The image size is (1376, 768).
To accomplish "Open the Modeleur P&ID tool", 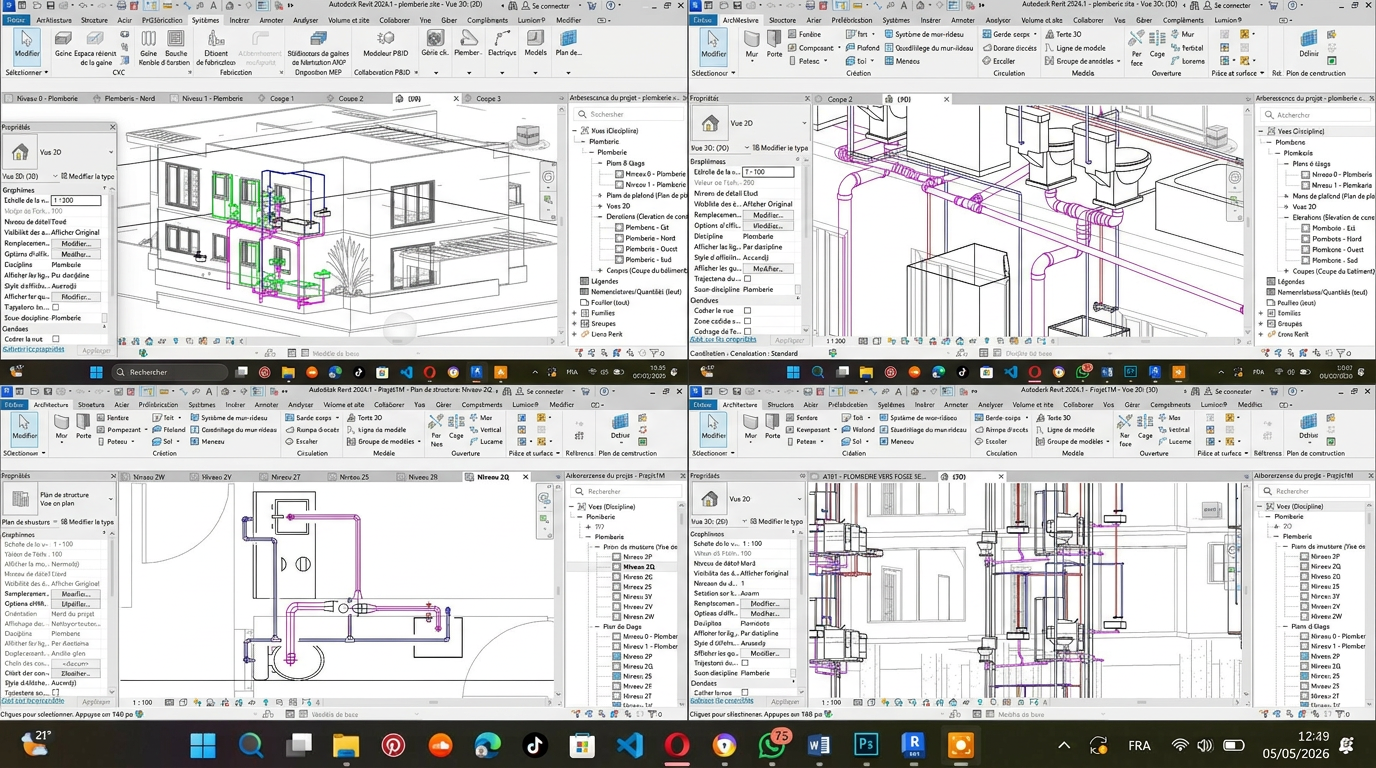I will coord(384,44).
